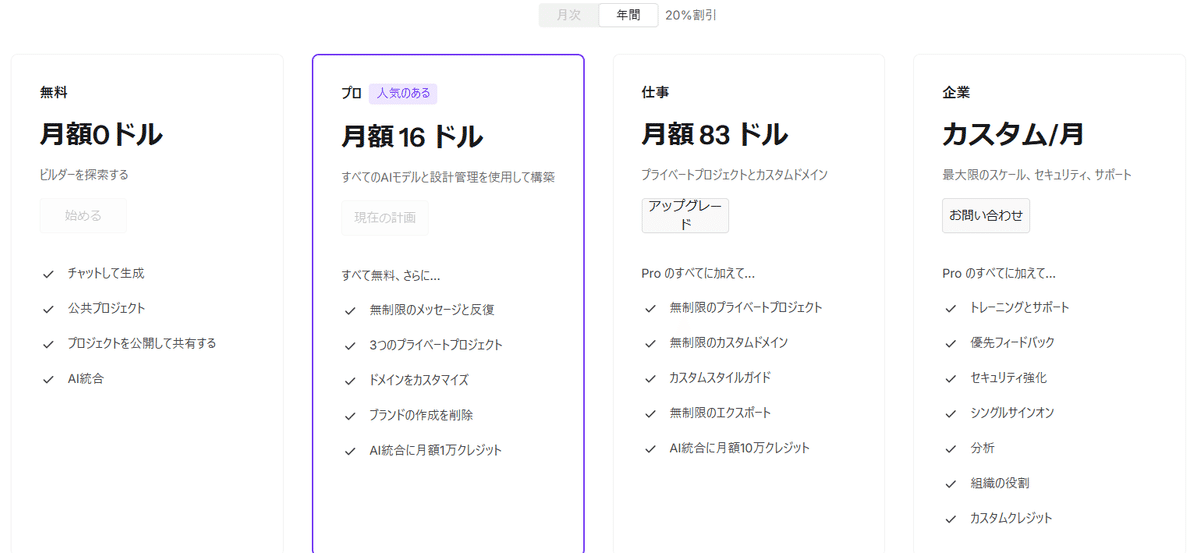The width and height of the screenshot is (1200, 553).
Task: Click the 始める button in free plan
Action: click(83, 215)
